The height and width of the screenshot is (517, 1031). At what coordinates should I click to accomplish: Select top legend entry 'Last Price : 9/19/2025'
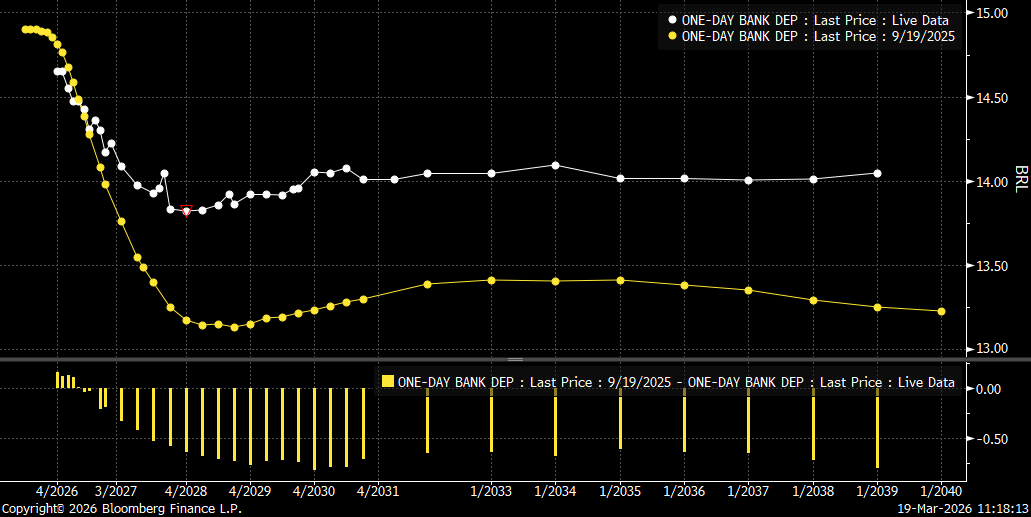point(819,36)
